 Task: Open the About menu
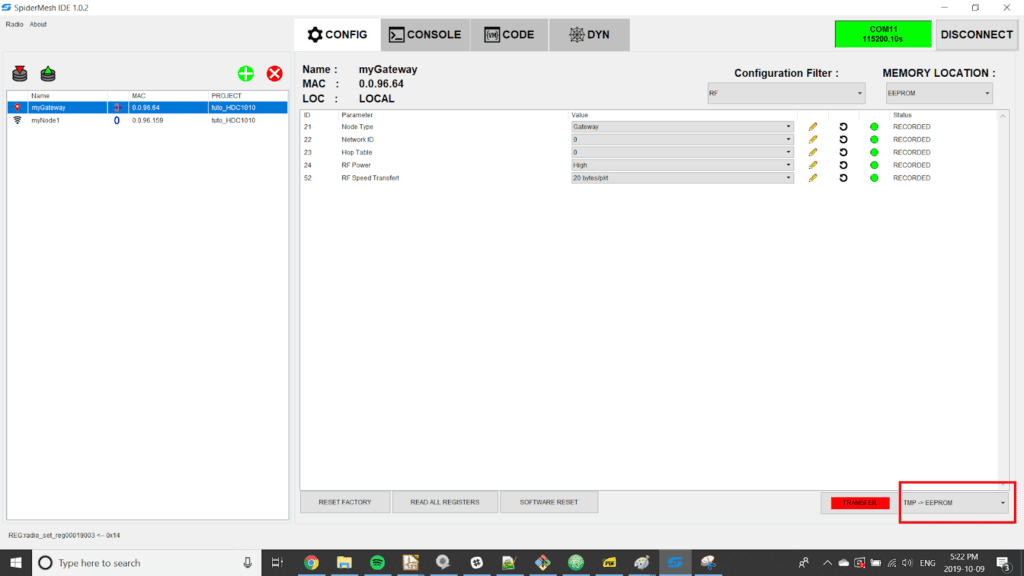(x=38, y=24)
